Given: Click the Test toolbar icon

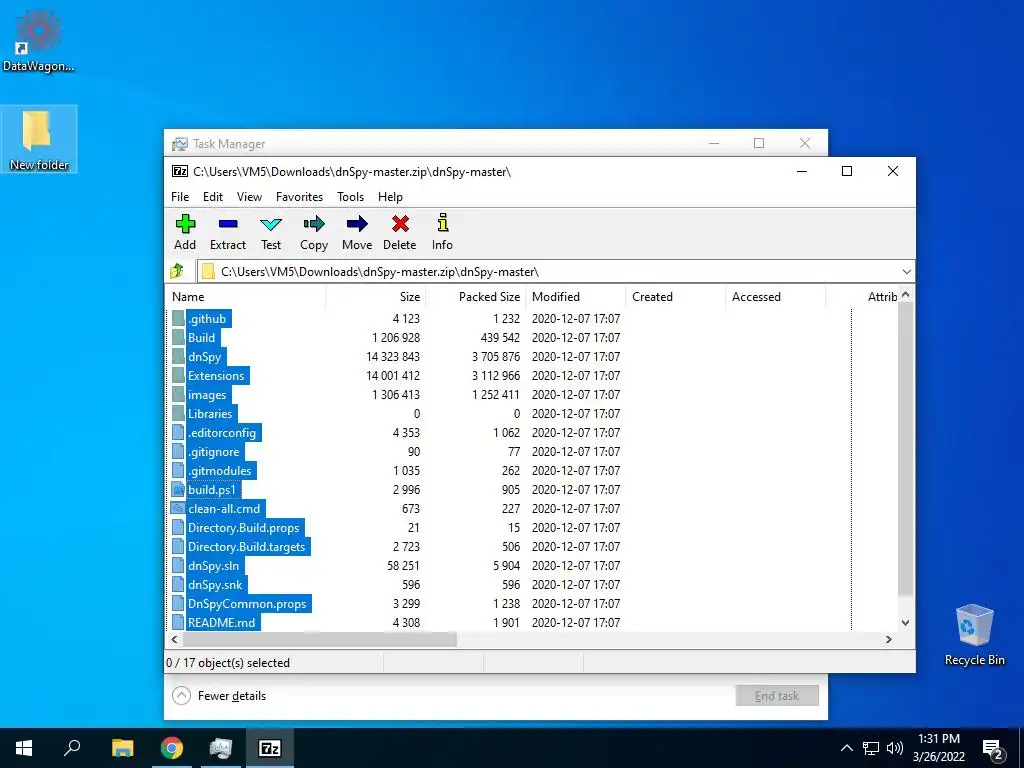Looking at the screenshot, I should (x=271, y=224).
